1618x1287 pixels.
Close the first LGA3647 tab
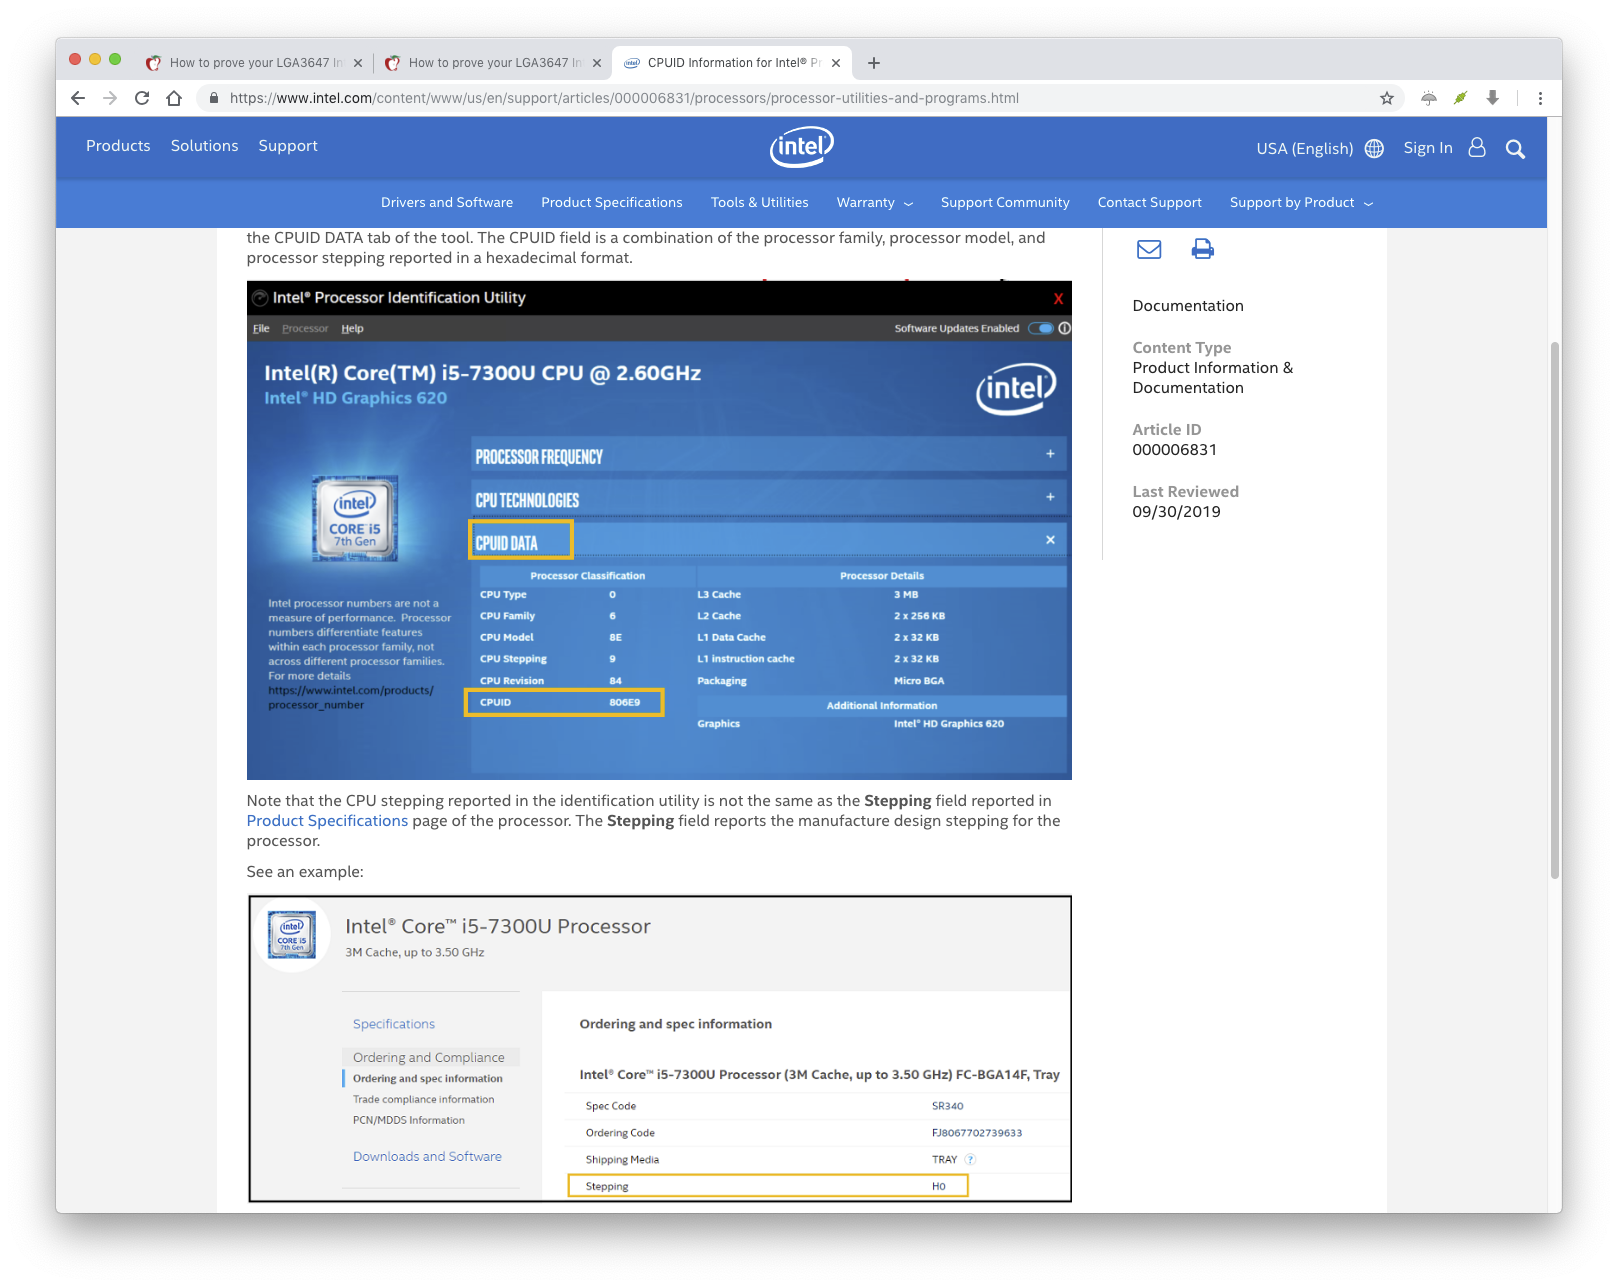(x=358, y=63)
